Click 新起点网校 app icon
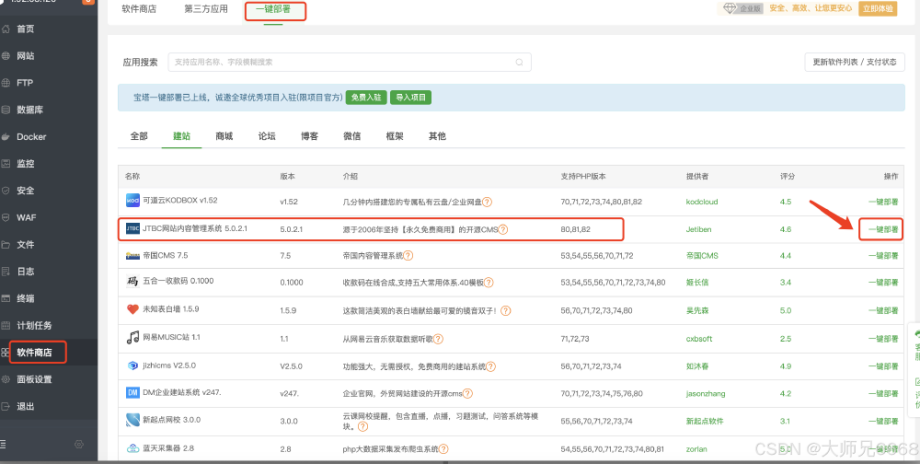Viewport: 920px width, 464px height. 133,420
